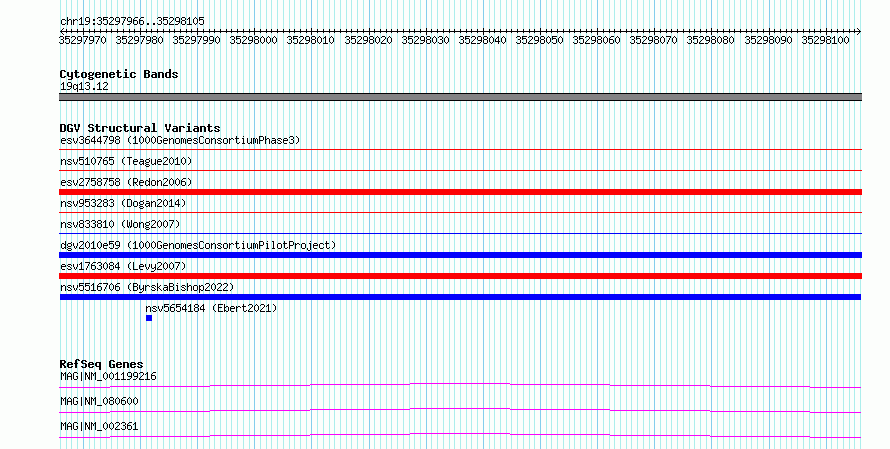This screenshot has height=449, width=890.
Task: Open the dgv2010e59 pilot project variant
Action: coord(198,245)
